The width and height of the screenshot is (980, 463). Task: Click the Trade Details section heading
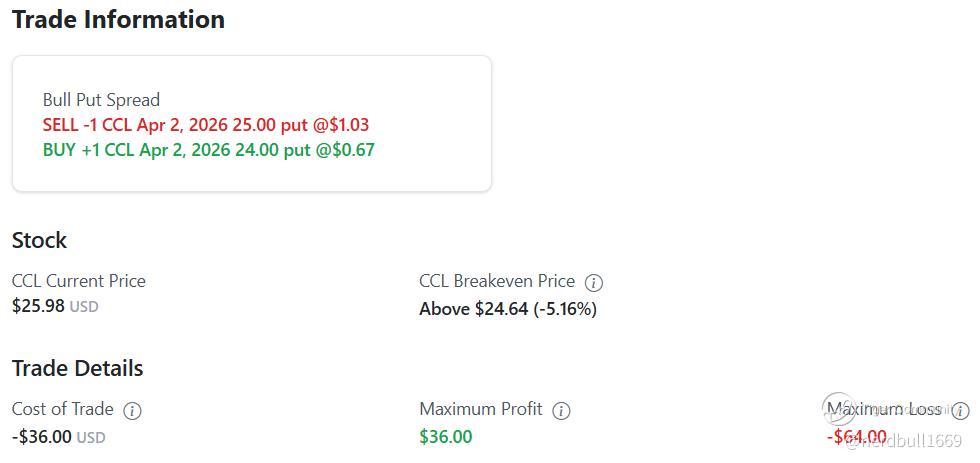pos(77,368)
